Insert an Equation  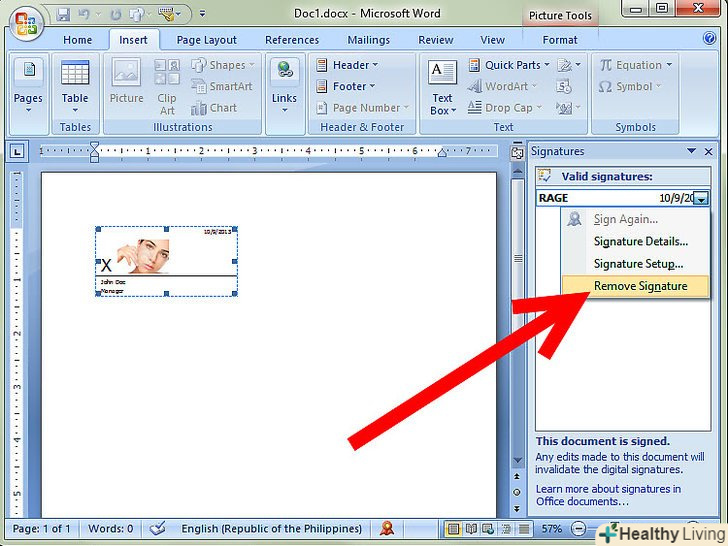coord(635,65)
